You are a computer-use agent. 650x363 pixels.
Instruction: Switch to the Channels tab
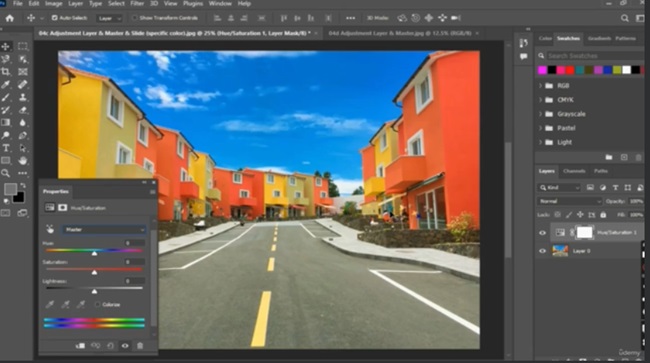tap(574, 171)
